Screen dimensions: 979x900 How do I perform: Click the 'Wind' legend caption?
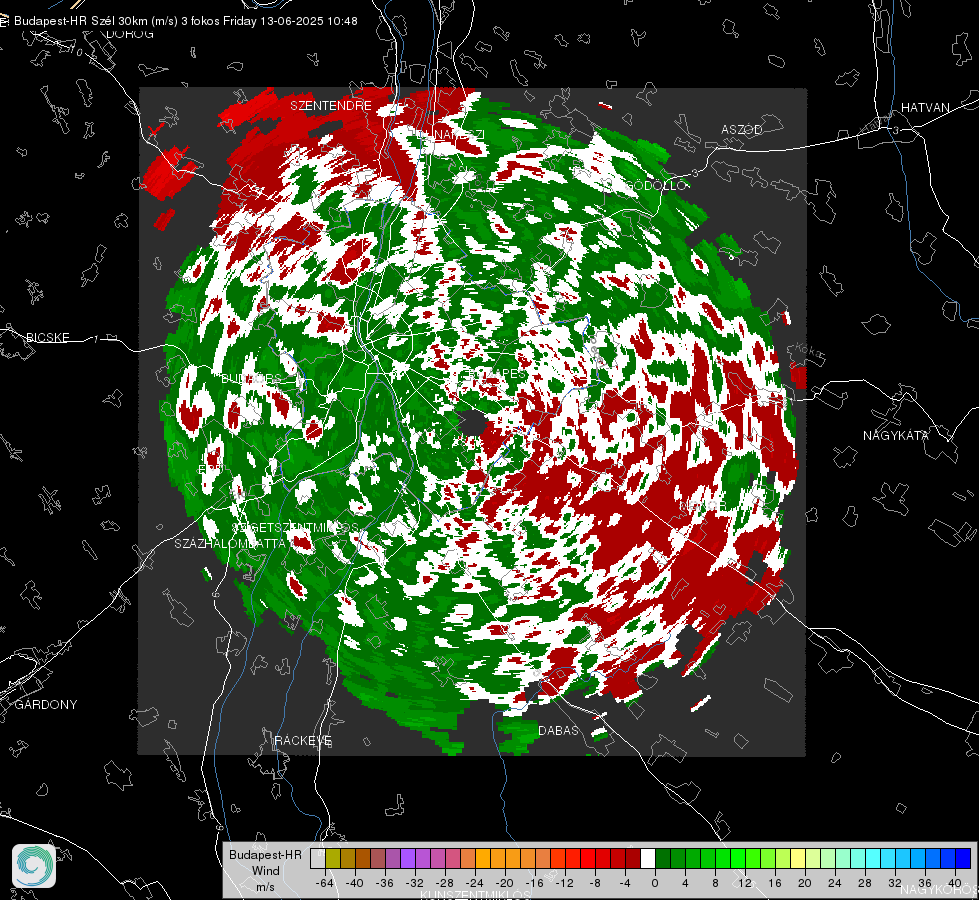click(265, 871)
